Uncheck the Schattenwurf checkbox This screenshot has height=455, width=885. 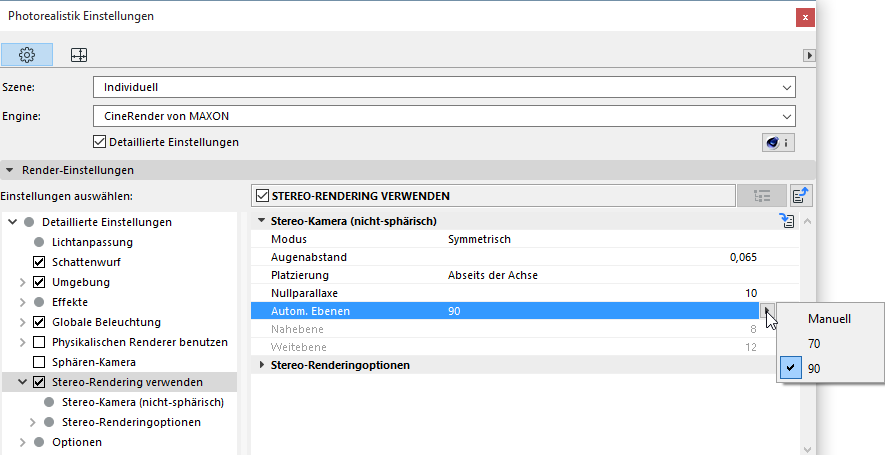(x=39, y=262)
